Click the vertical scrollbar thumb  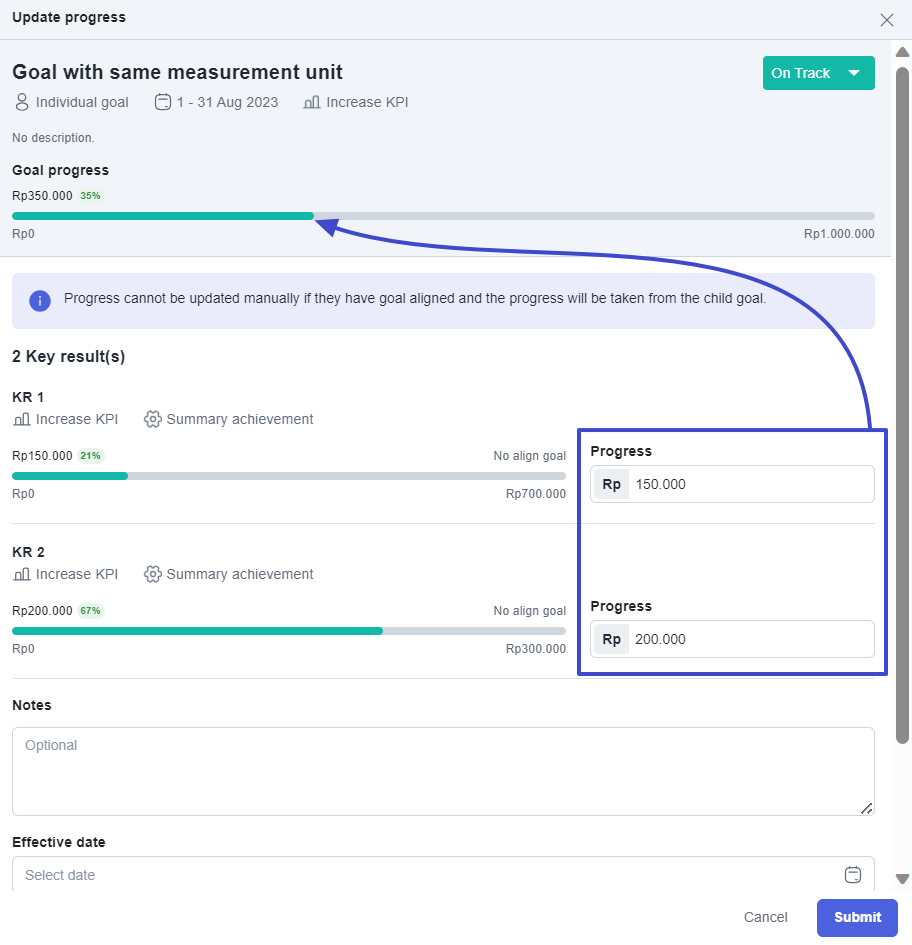coord(902,406)
